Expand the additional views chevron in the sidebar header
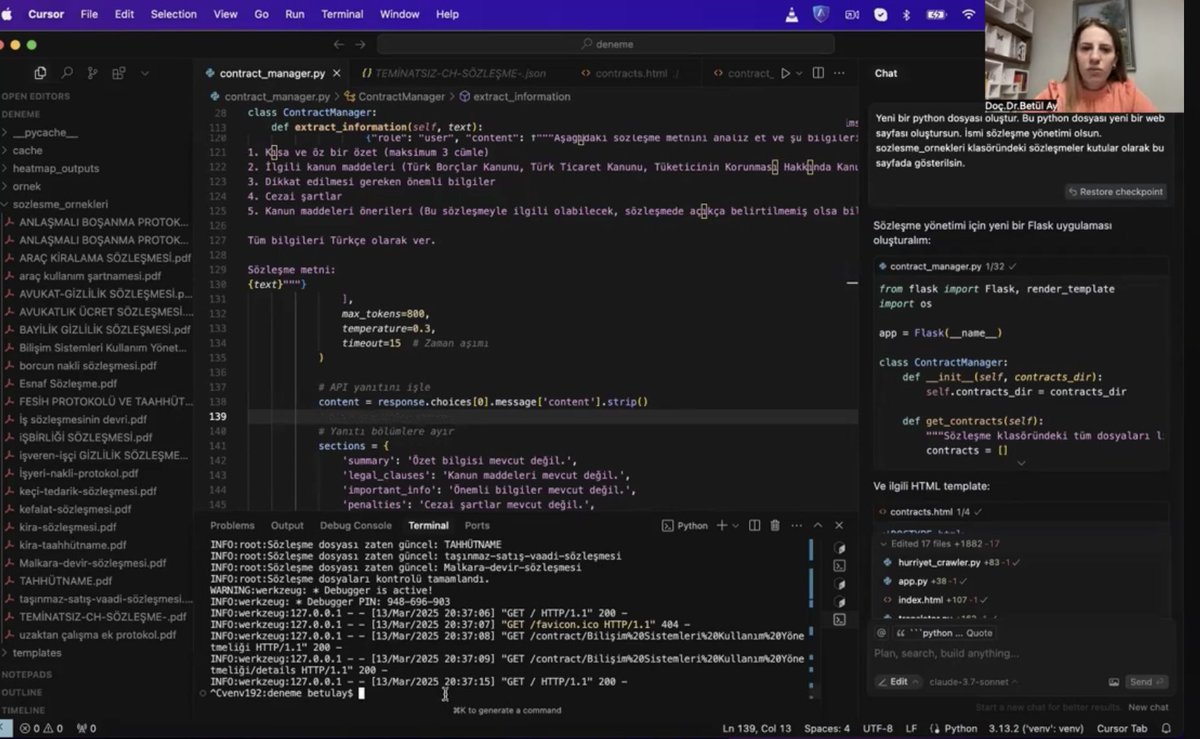 (x=145, y=73)
